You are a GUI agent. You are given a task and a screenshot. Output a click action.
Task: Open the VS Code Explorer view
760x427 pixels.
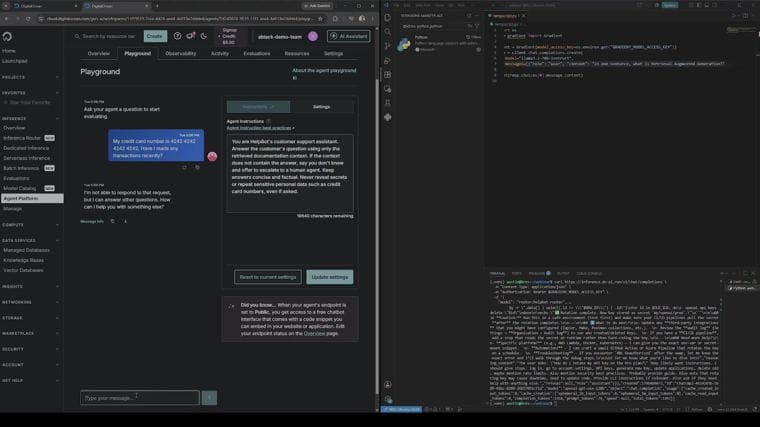[388, 17]
